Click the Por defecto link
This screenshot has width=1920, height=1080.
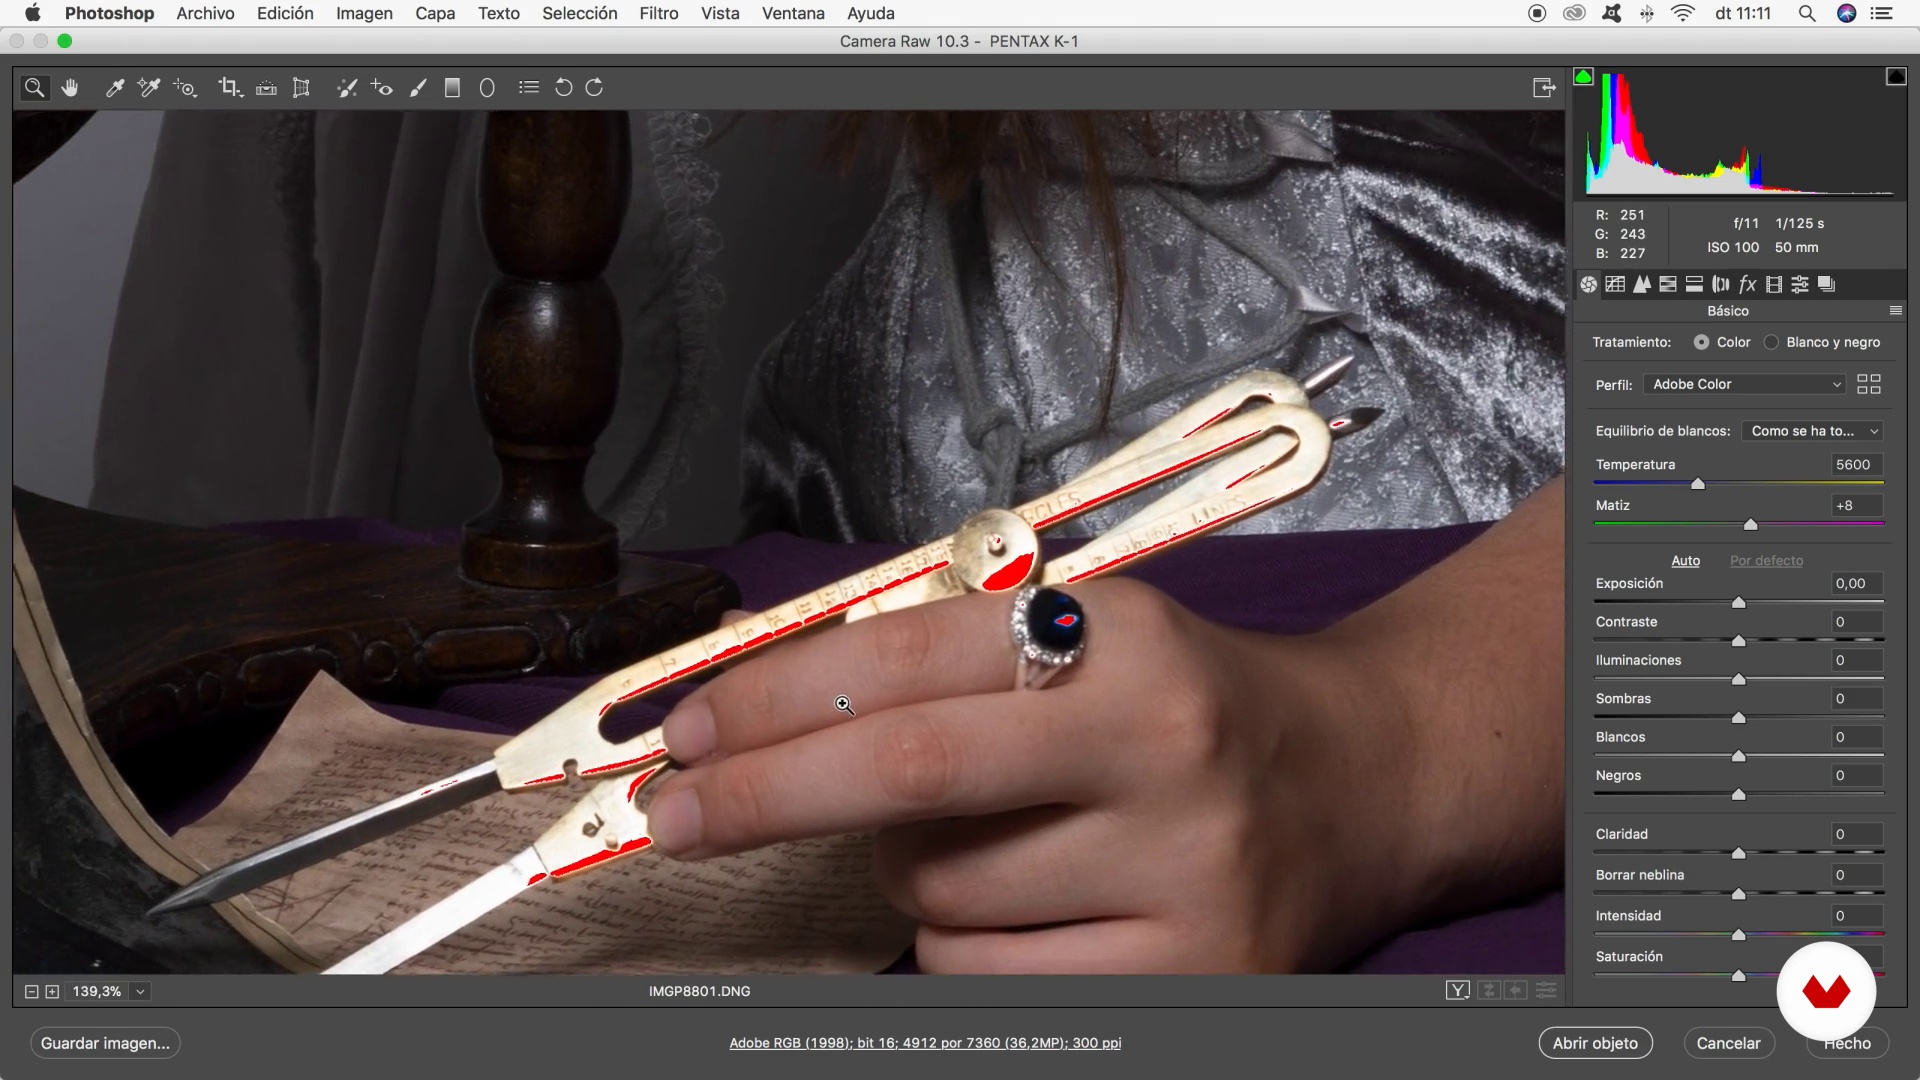1766,561
